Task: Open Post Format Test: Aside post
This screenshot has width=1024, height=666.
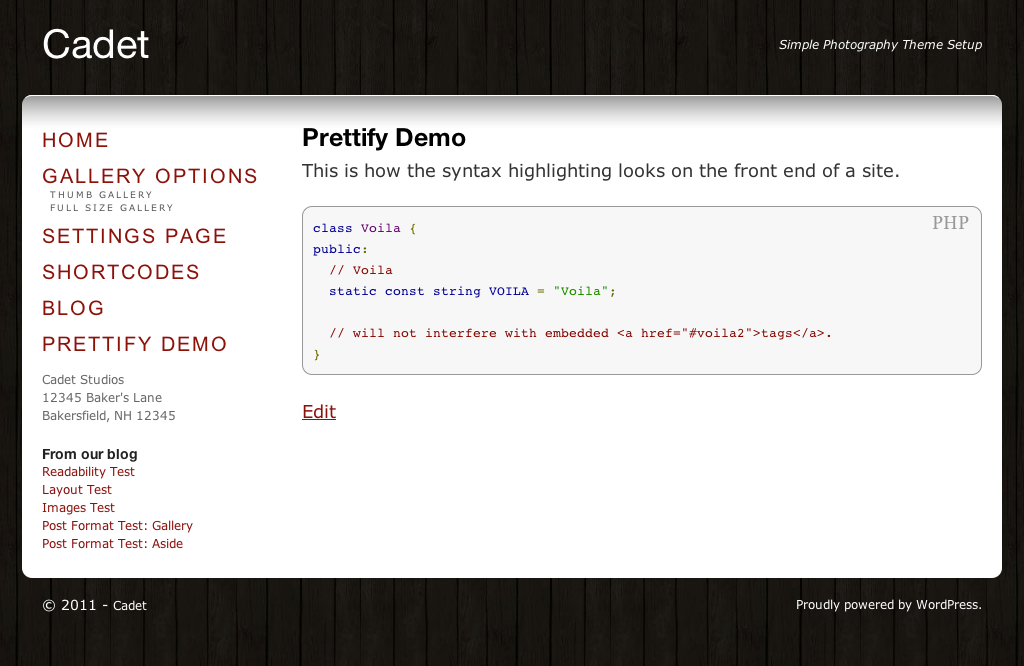Action: tap(112, 544)
